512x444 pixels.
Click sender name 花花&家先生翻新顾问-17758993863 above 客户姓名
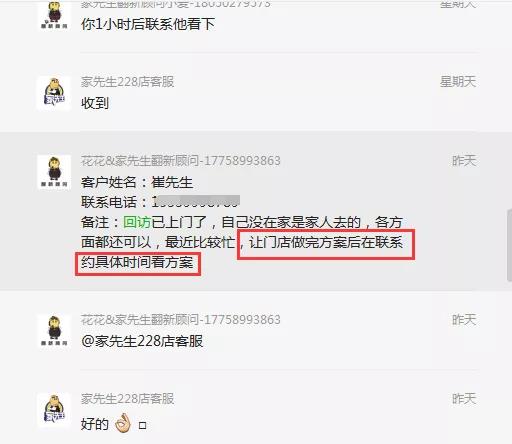[181, 161]
